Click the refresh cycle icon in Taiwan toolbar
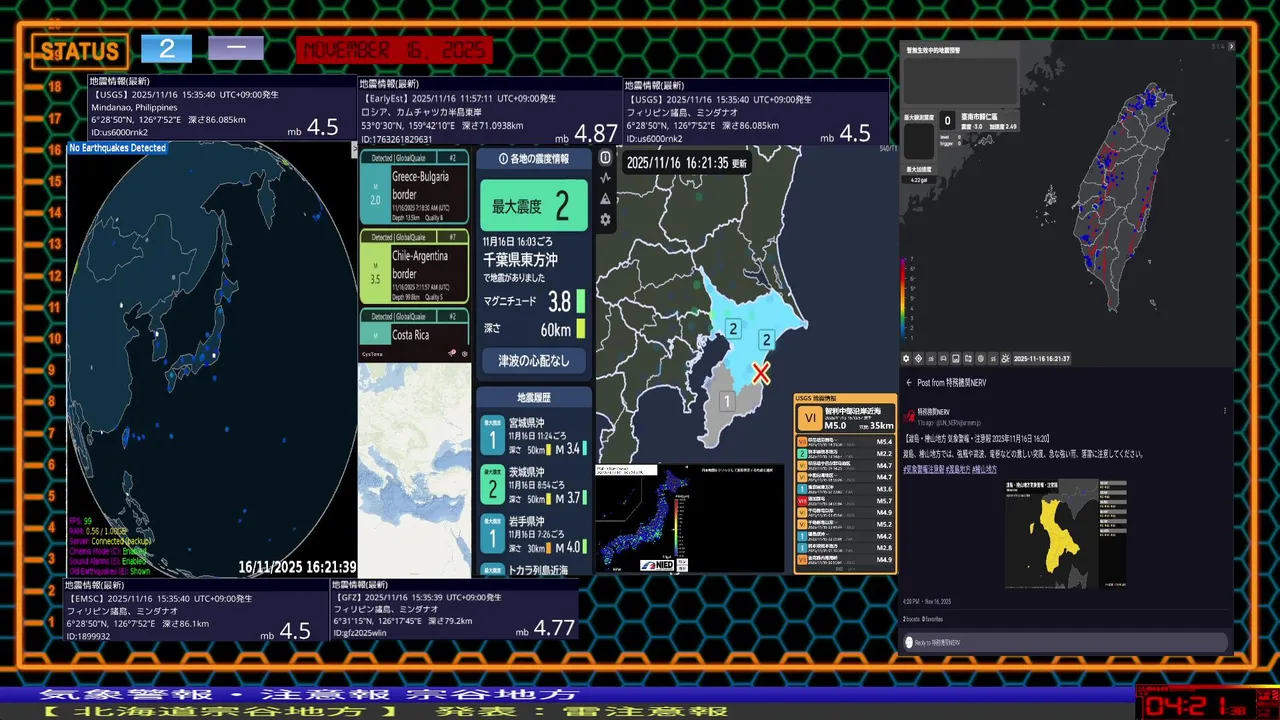The width and height of the screenshot is (1280, 720). pos(968,358)
